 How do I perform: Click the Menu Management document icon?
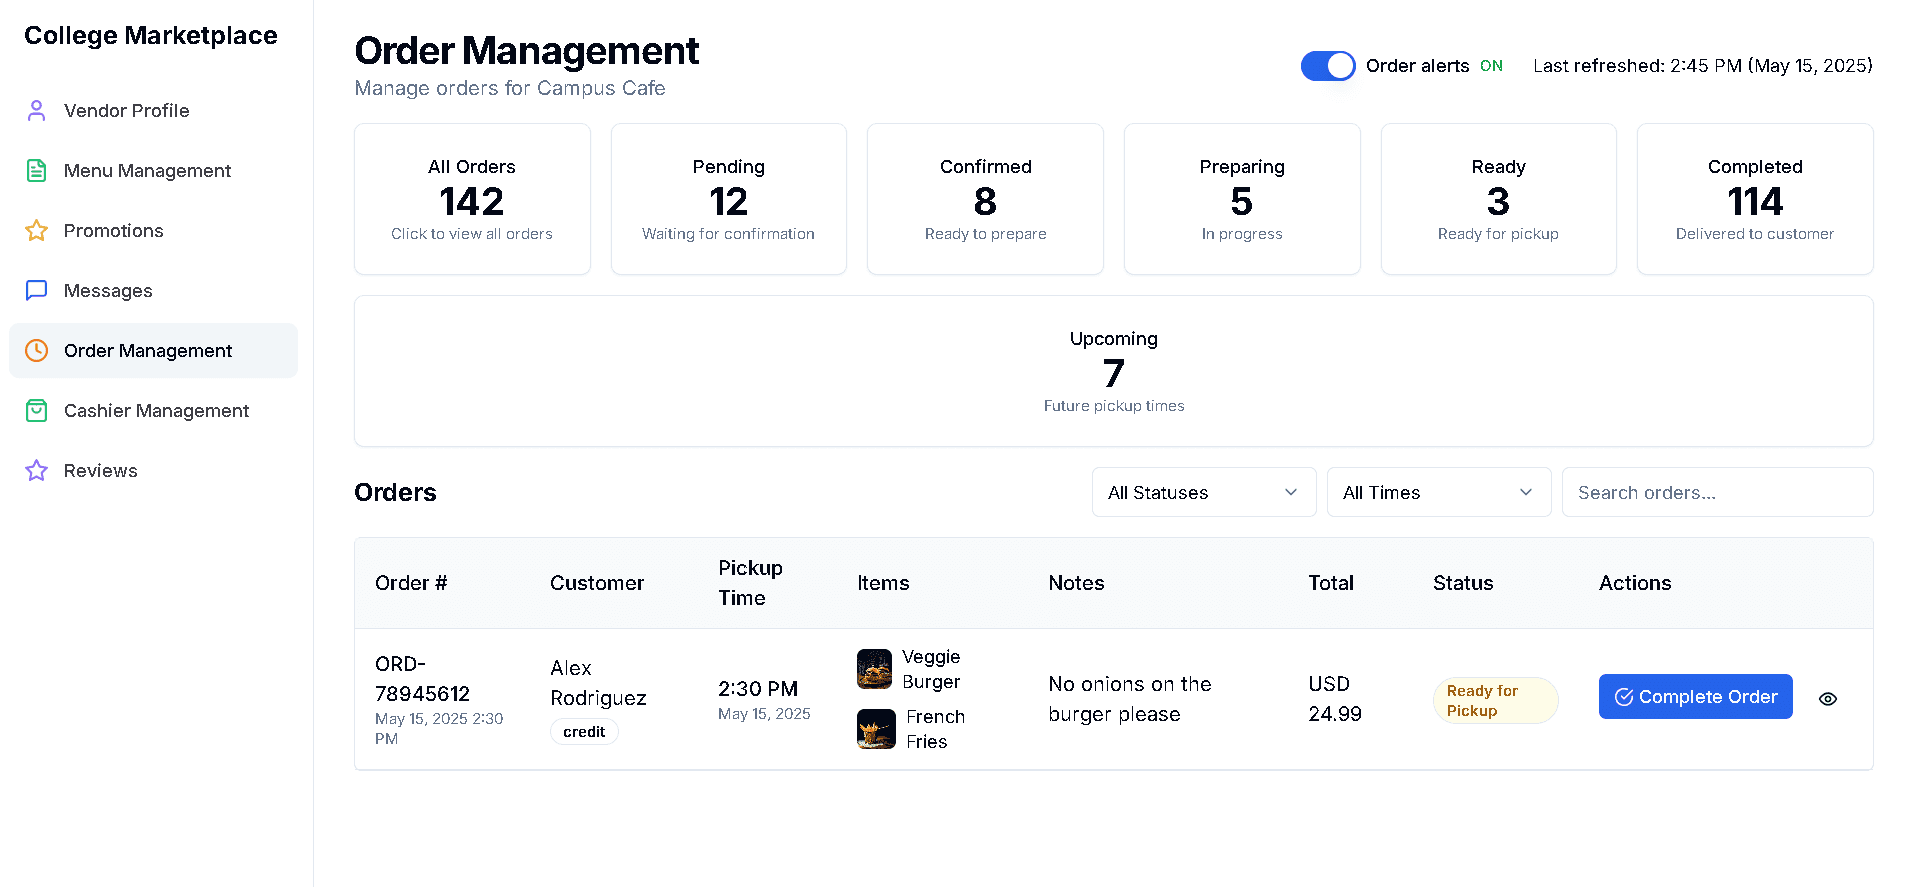tap(37, 171)
